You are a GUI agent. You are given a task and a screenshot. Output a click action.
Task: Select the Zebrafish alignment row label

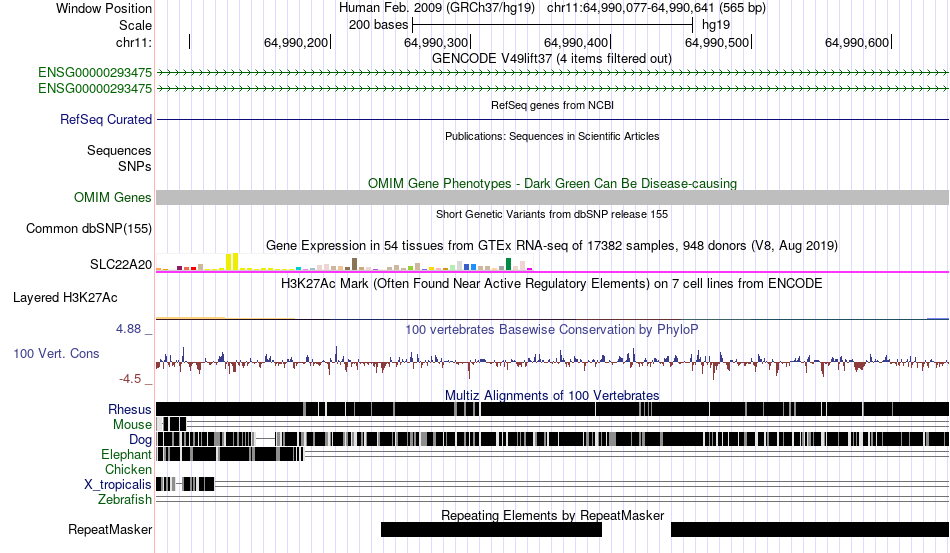coord(125,499)
